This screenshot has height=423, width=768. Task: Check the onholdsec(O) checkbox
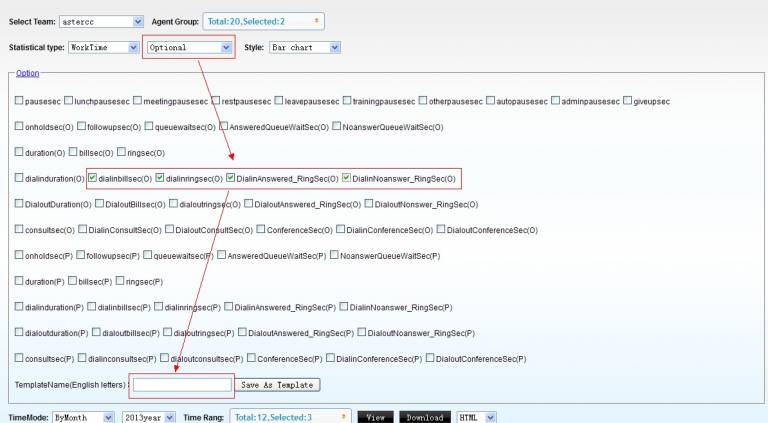19,126
